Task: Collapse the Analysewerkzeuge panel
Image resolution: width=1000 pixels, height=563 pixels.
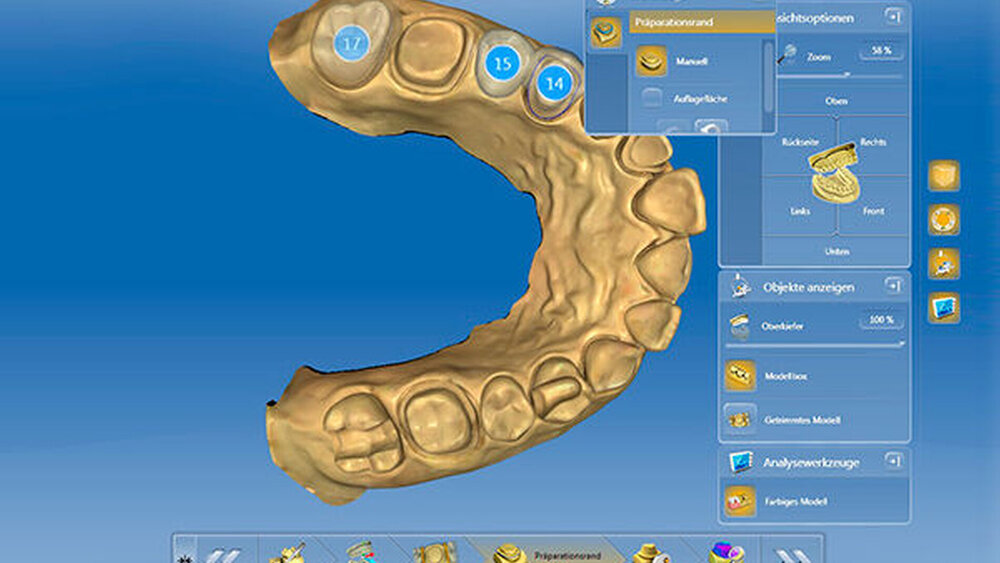Action: pyautogui.click(x=893, y=461)
